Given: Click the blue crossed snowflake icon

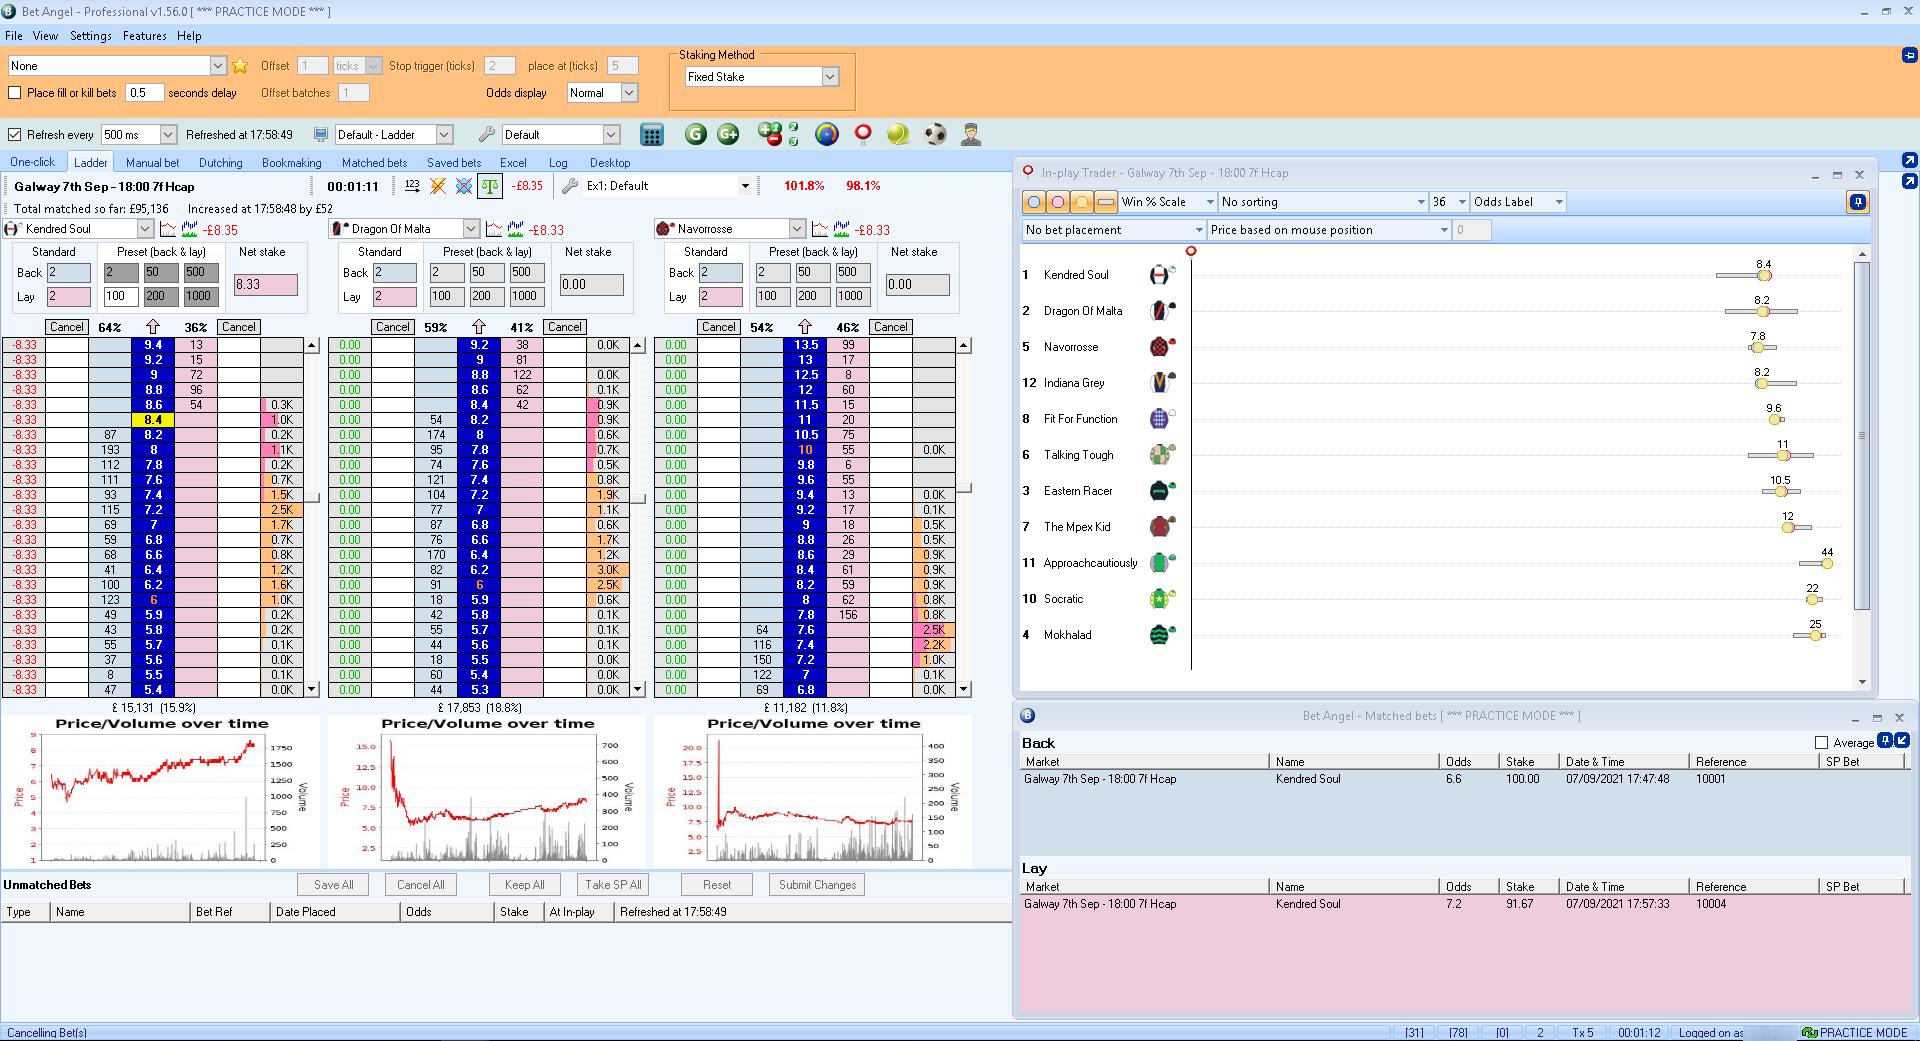Looking at the screenshot, I should click(x=464, y=186).
